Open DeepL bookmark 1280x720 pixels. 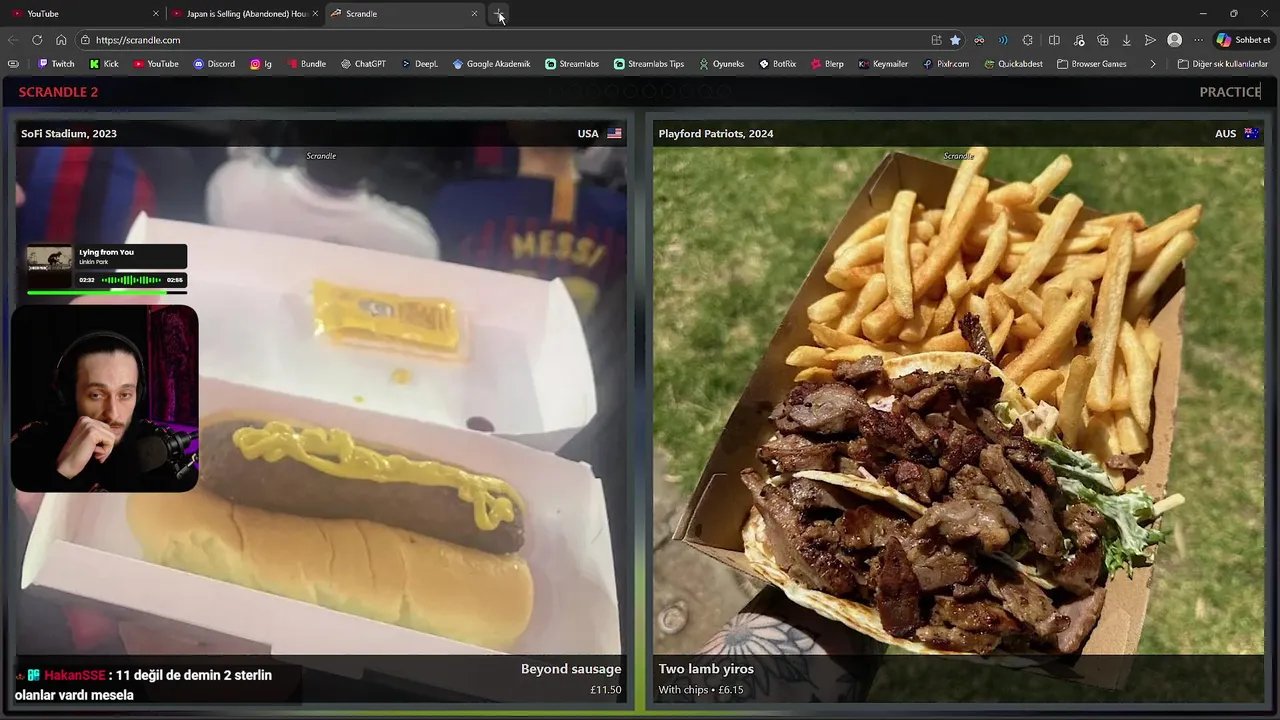click(420, 64)
